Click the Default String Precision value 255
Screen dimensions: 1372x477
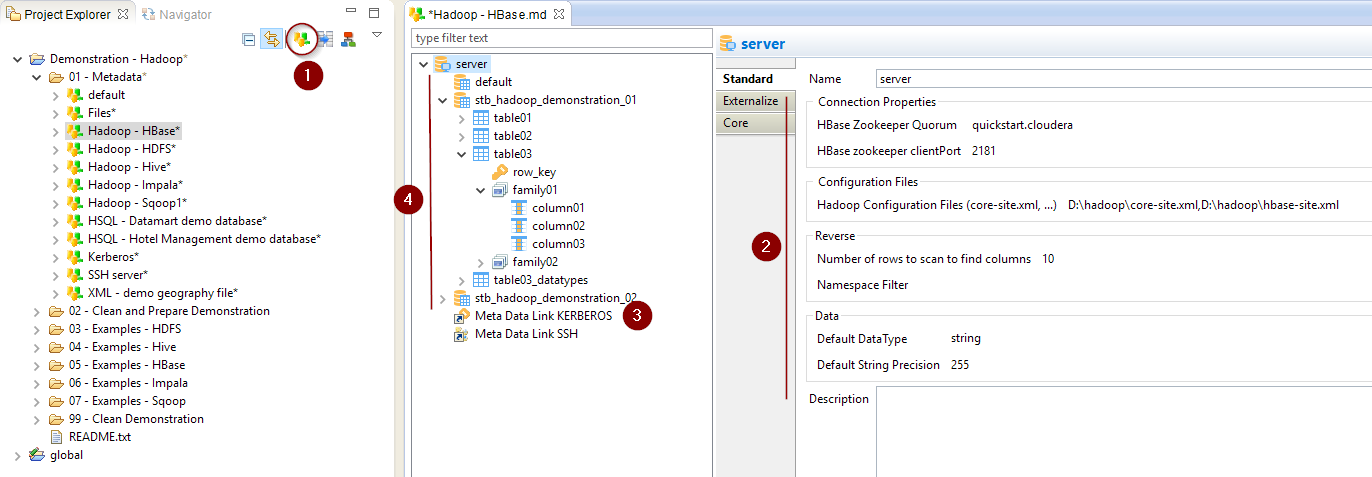tap(959, 365)
